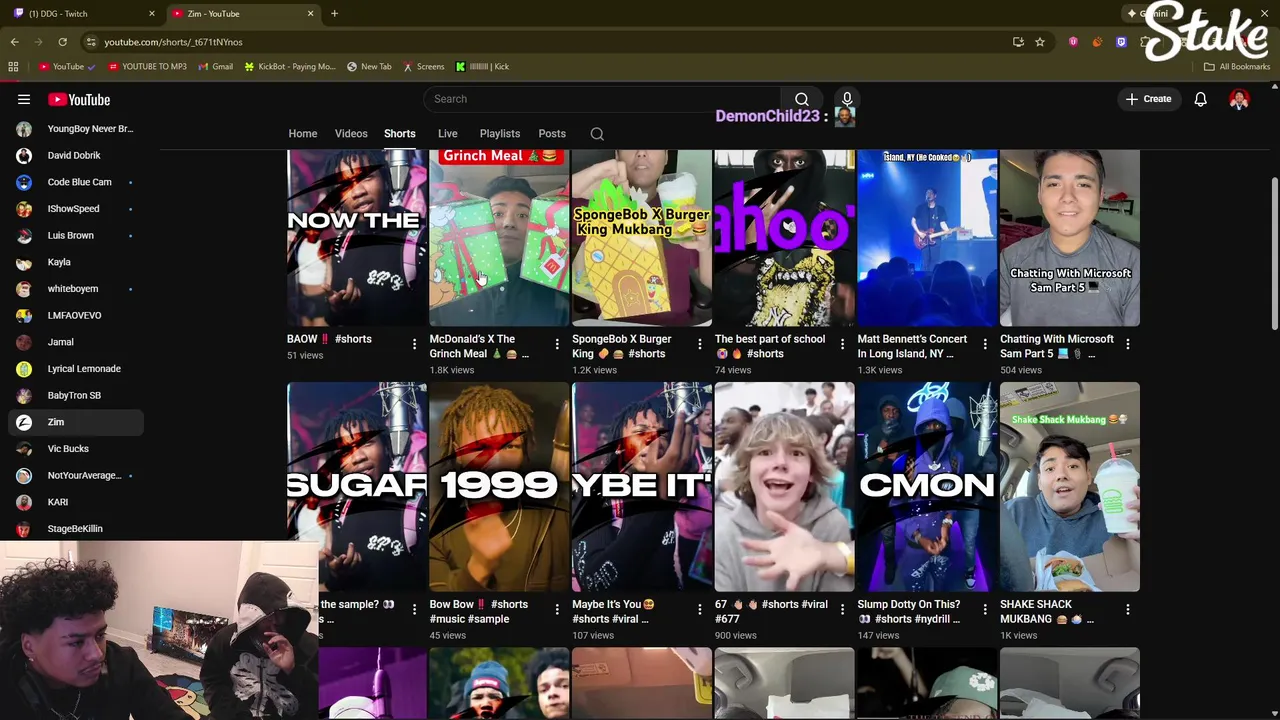Play the 1999 Bow Bow short thumbnail

[x=499, y=487]
